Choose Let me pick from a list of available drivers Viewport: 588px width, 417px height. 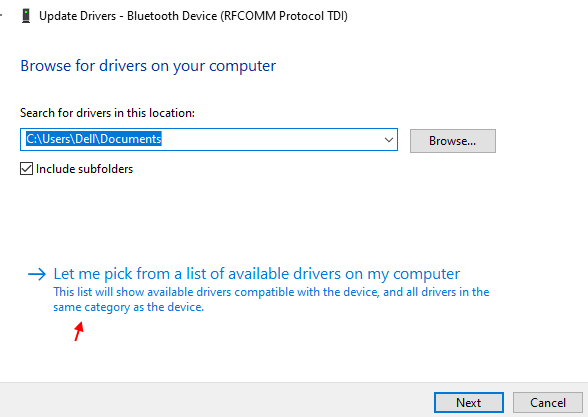(257, 274)
